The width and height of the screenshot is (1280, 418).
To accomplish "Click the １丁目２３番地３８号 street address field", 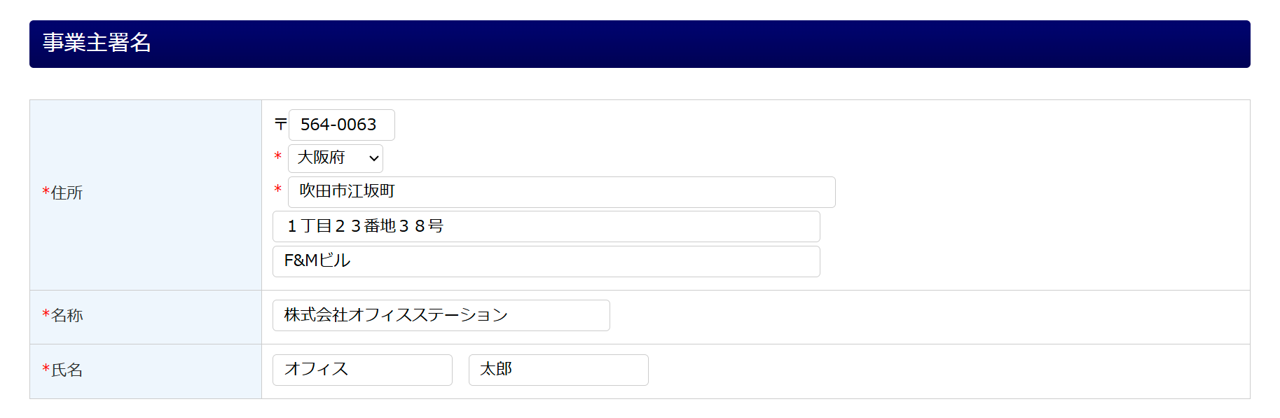I will pos(546,226).
